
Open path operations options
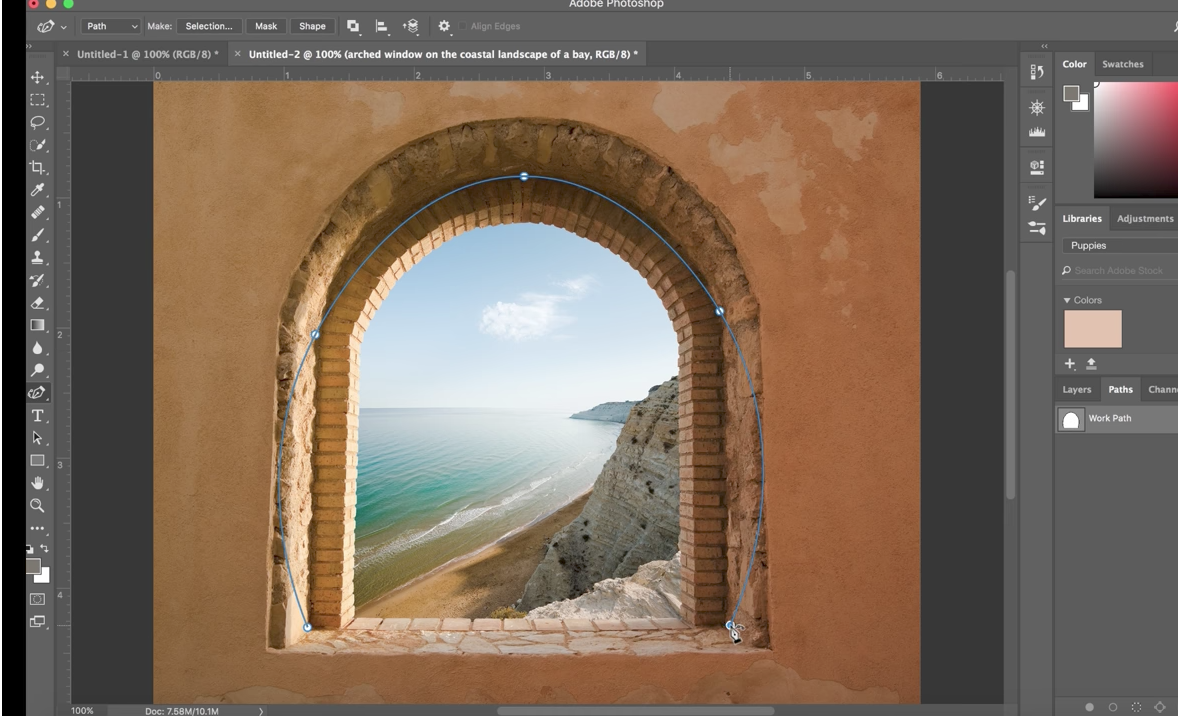click(353, 26)
